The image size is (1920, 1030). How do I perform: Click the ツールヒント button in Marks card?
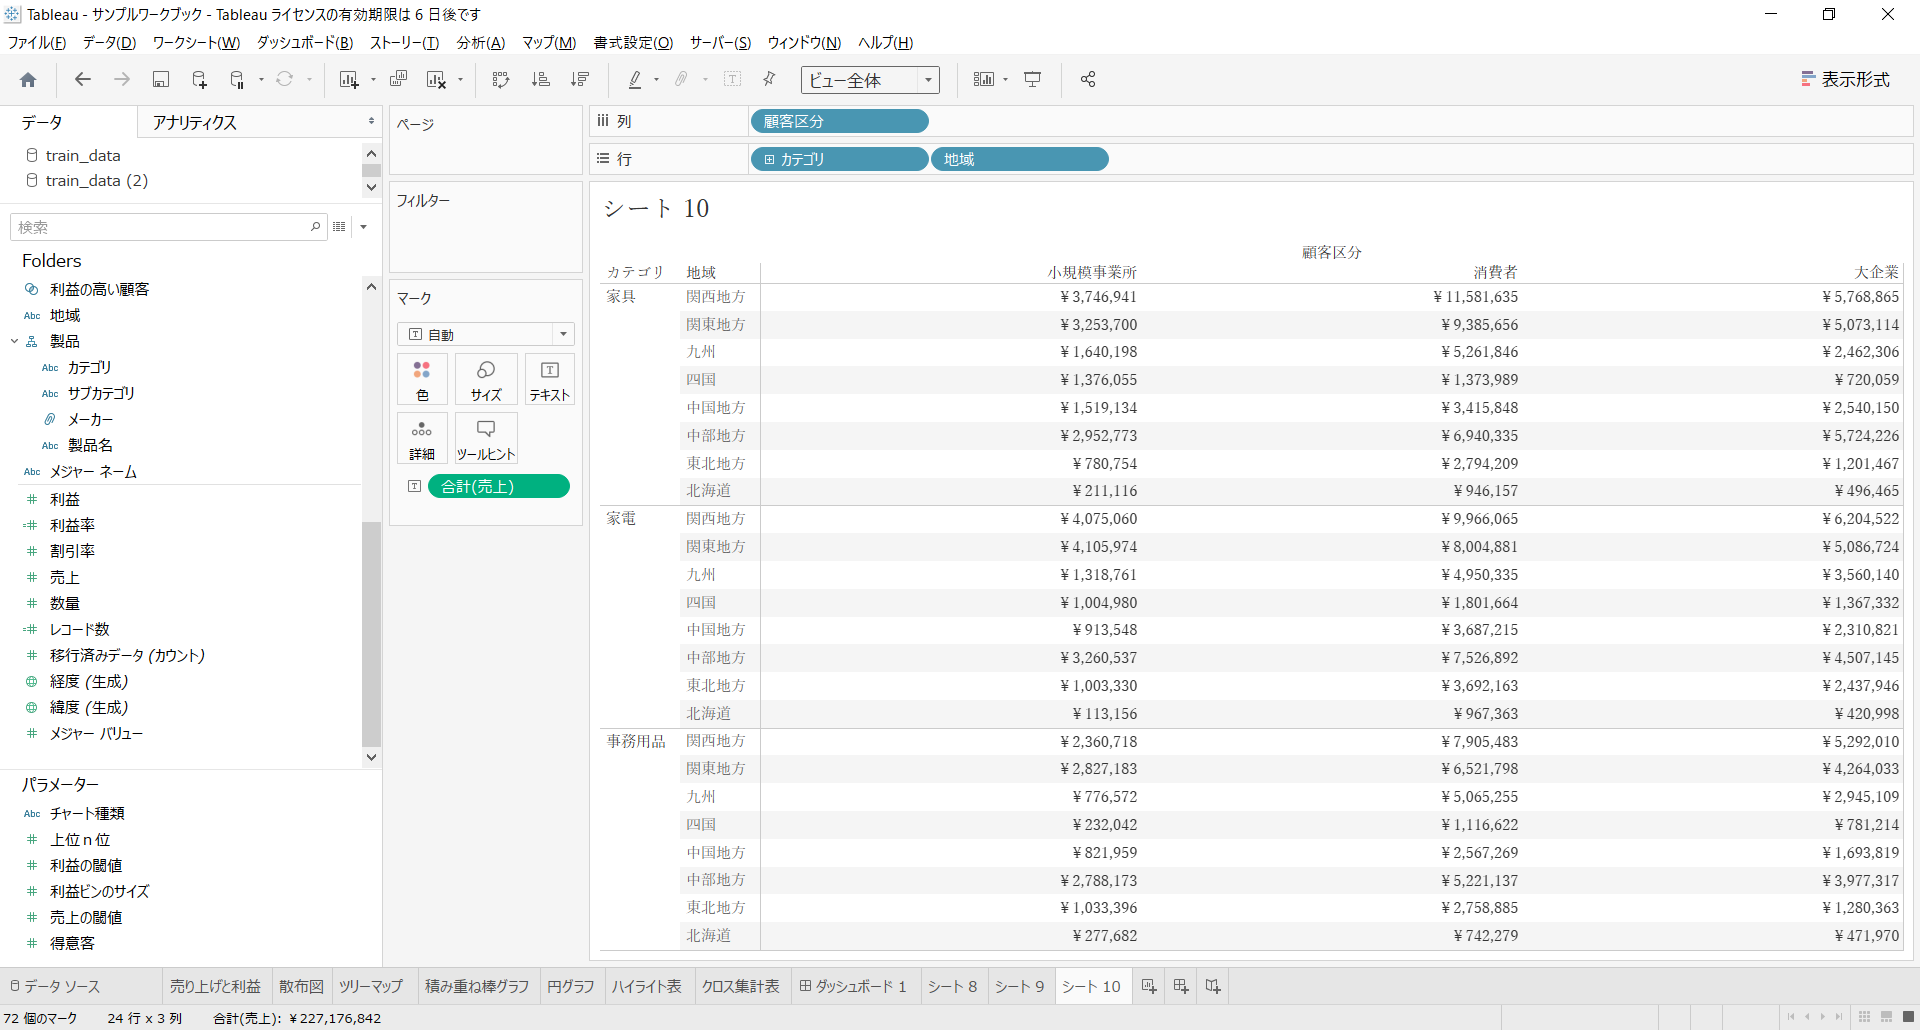tap(486, 439)
